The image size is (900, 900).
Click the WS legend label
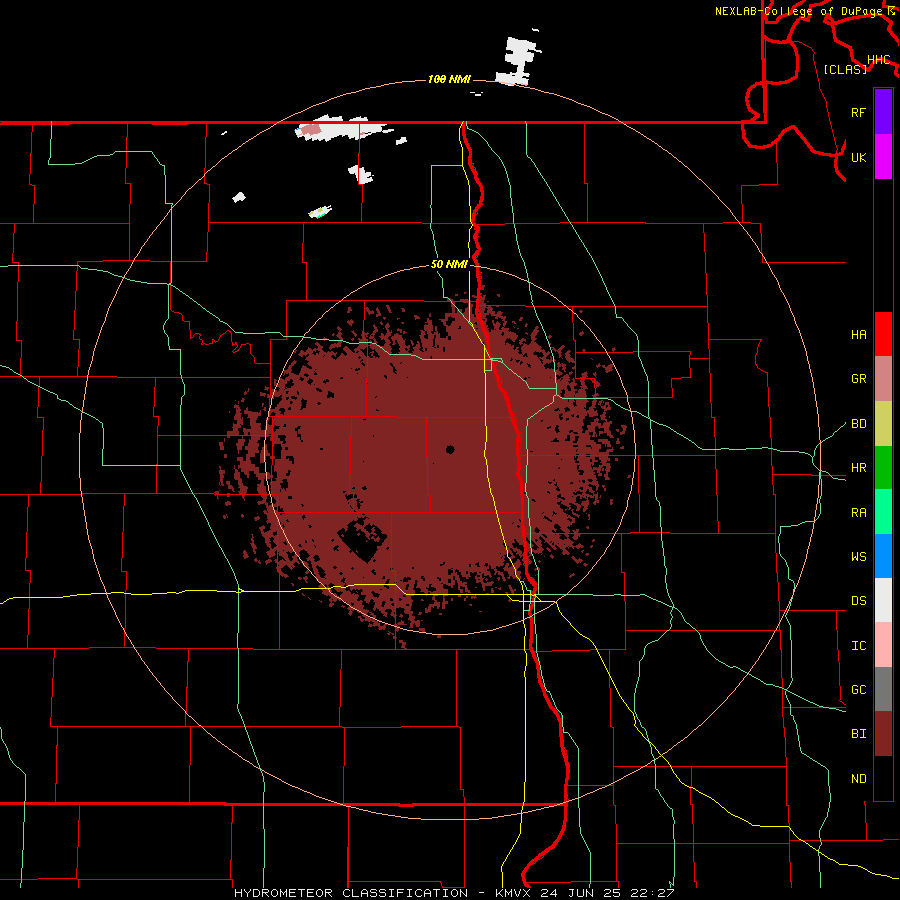pyautogui.click(x=858, y=556)
